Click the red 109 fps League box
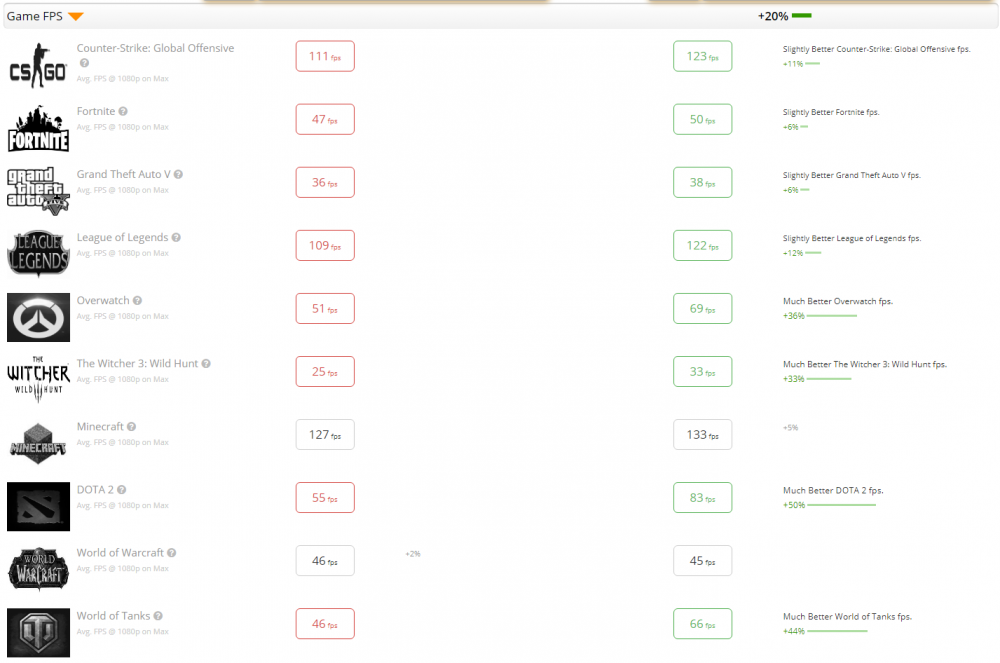 coord(325,245)
